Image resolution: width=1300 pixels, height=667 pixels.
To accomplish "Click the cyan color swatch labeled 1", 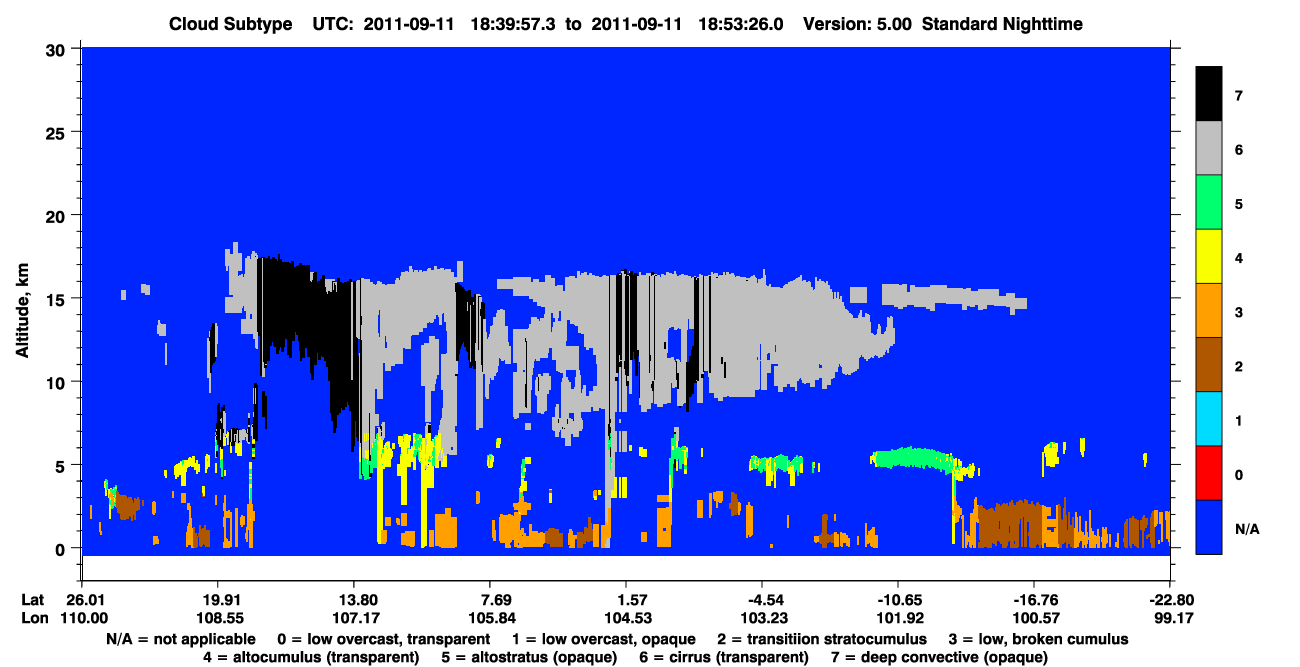I will tap(1209, 418).
